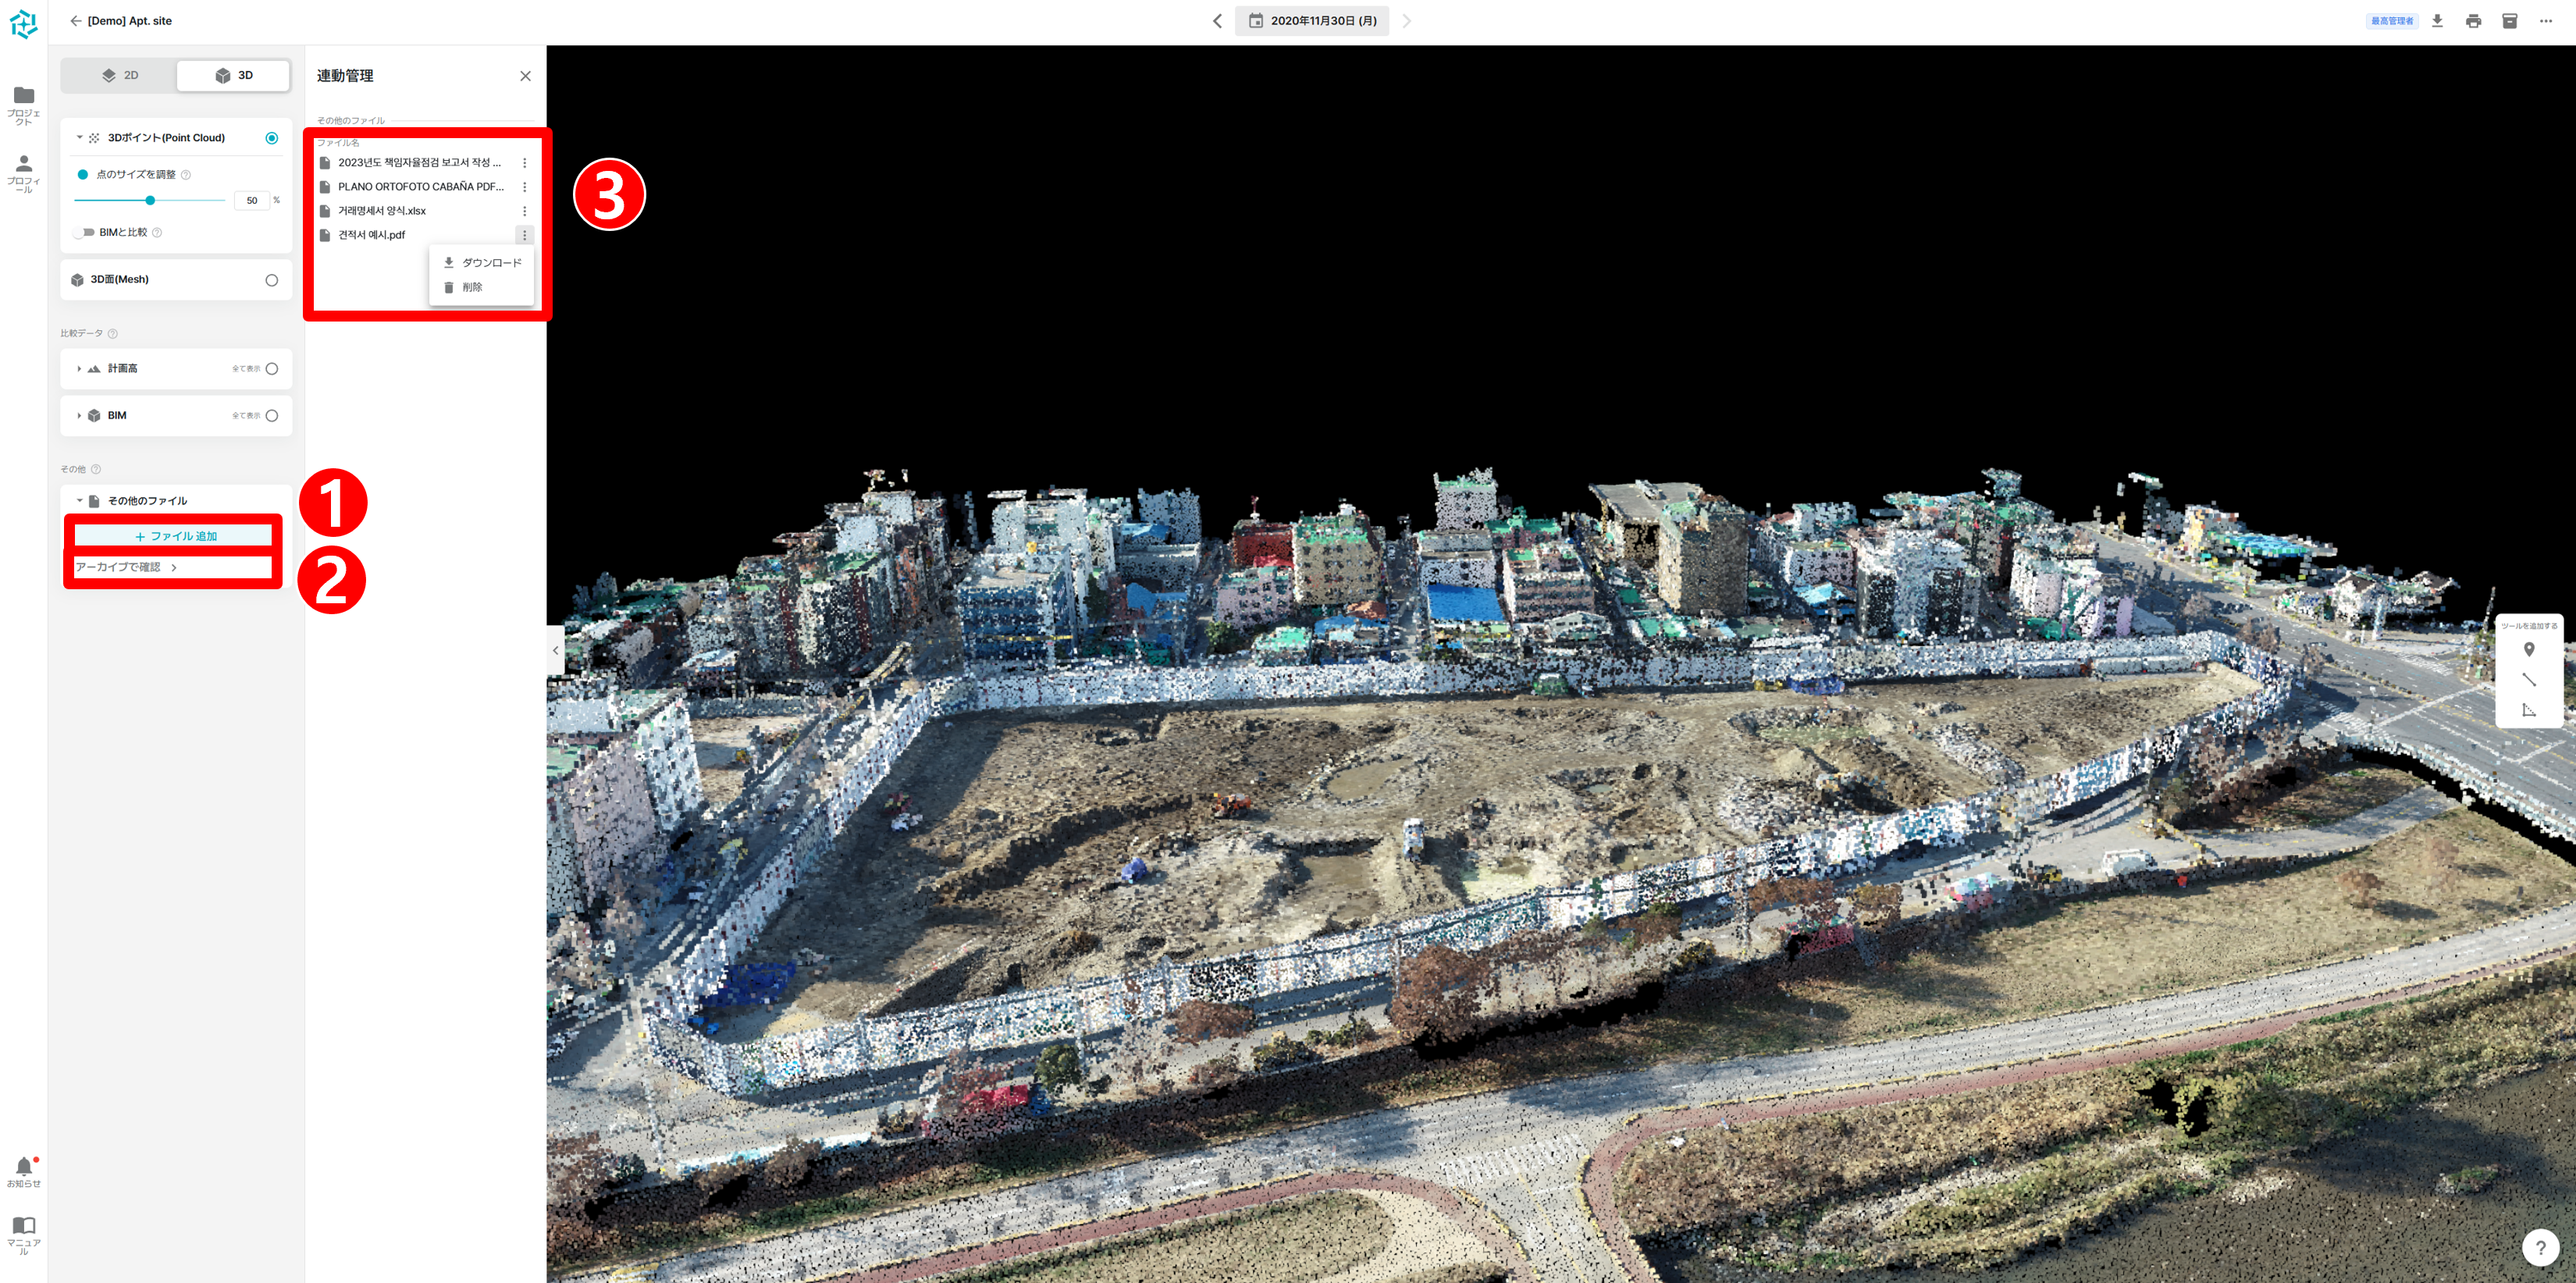Click the download icon in top toolbar
Image resolution: width=2576 pixels, height=1283 pixels.
tap(2437, 21)
